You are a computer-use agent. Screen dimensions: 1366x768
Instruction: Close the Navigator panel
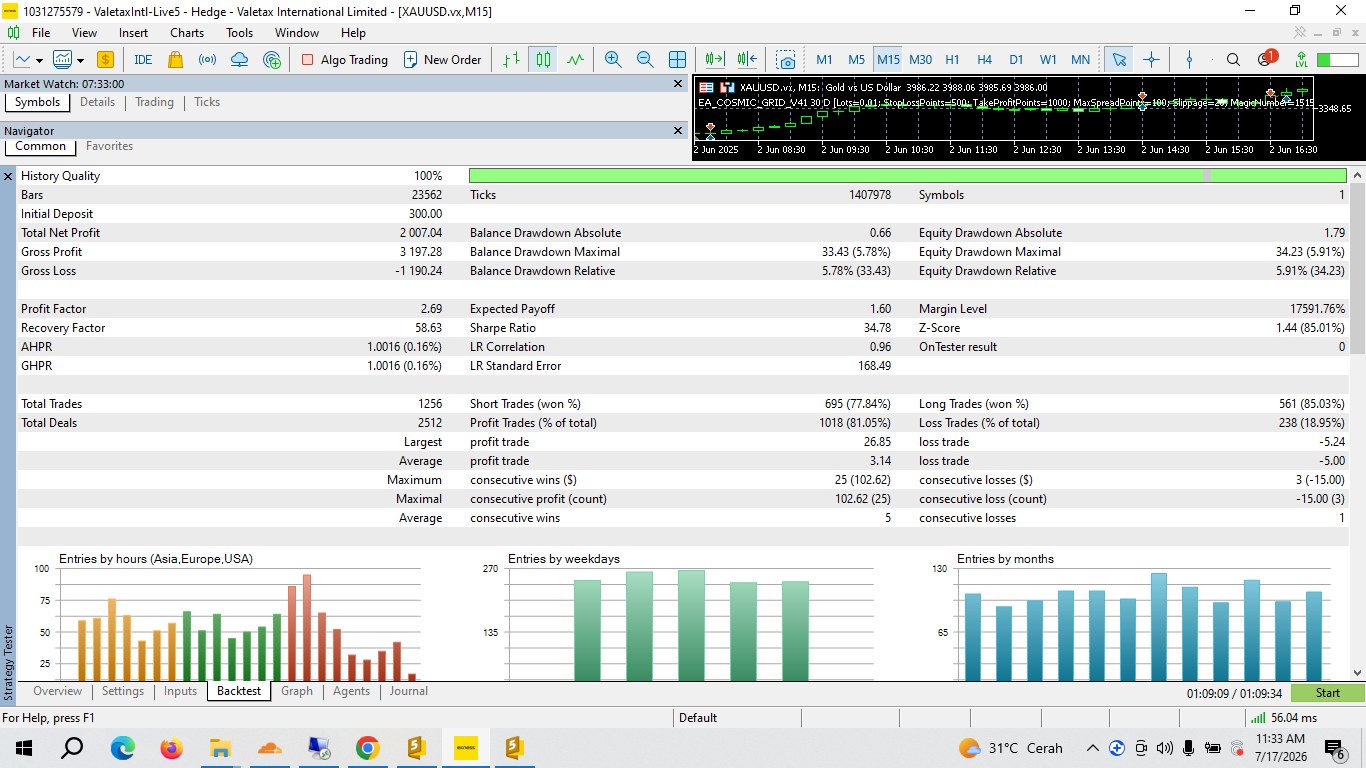pos(678,131)
